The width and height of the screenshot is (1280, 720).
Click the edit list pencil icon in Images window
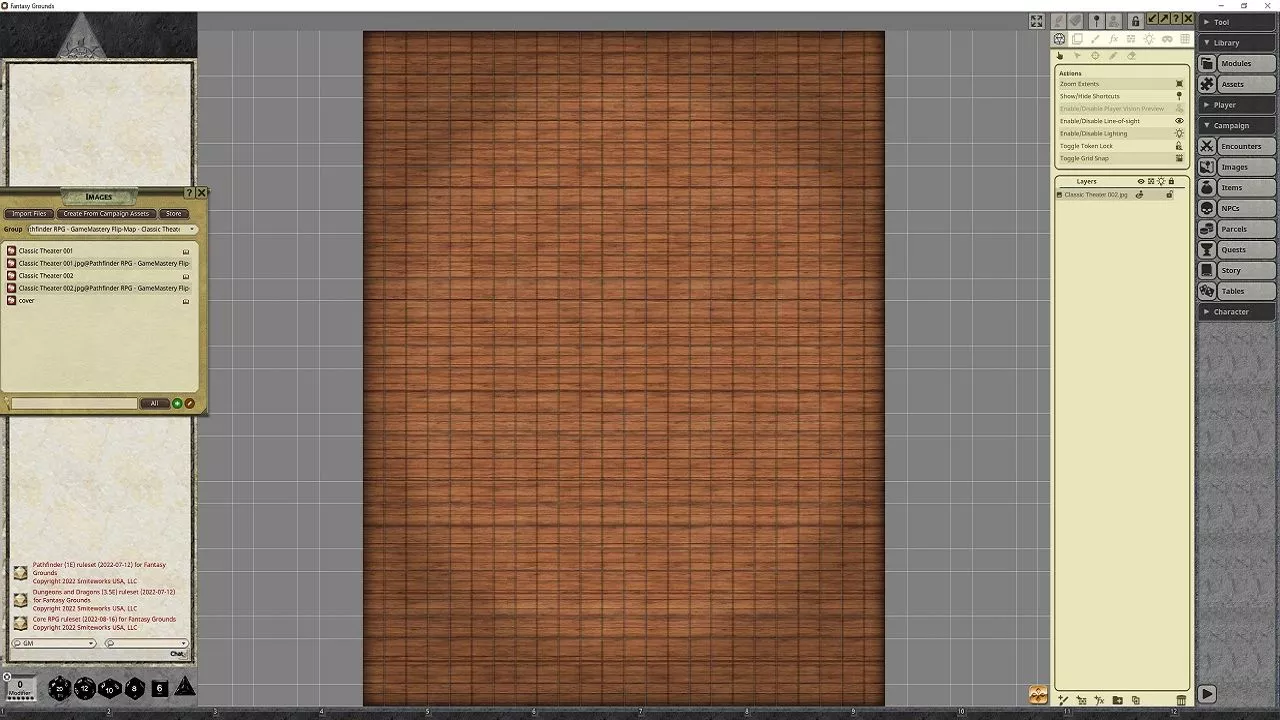point(189,403)
